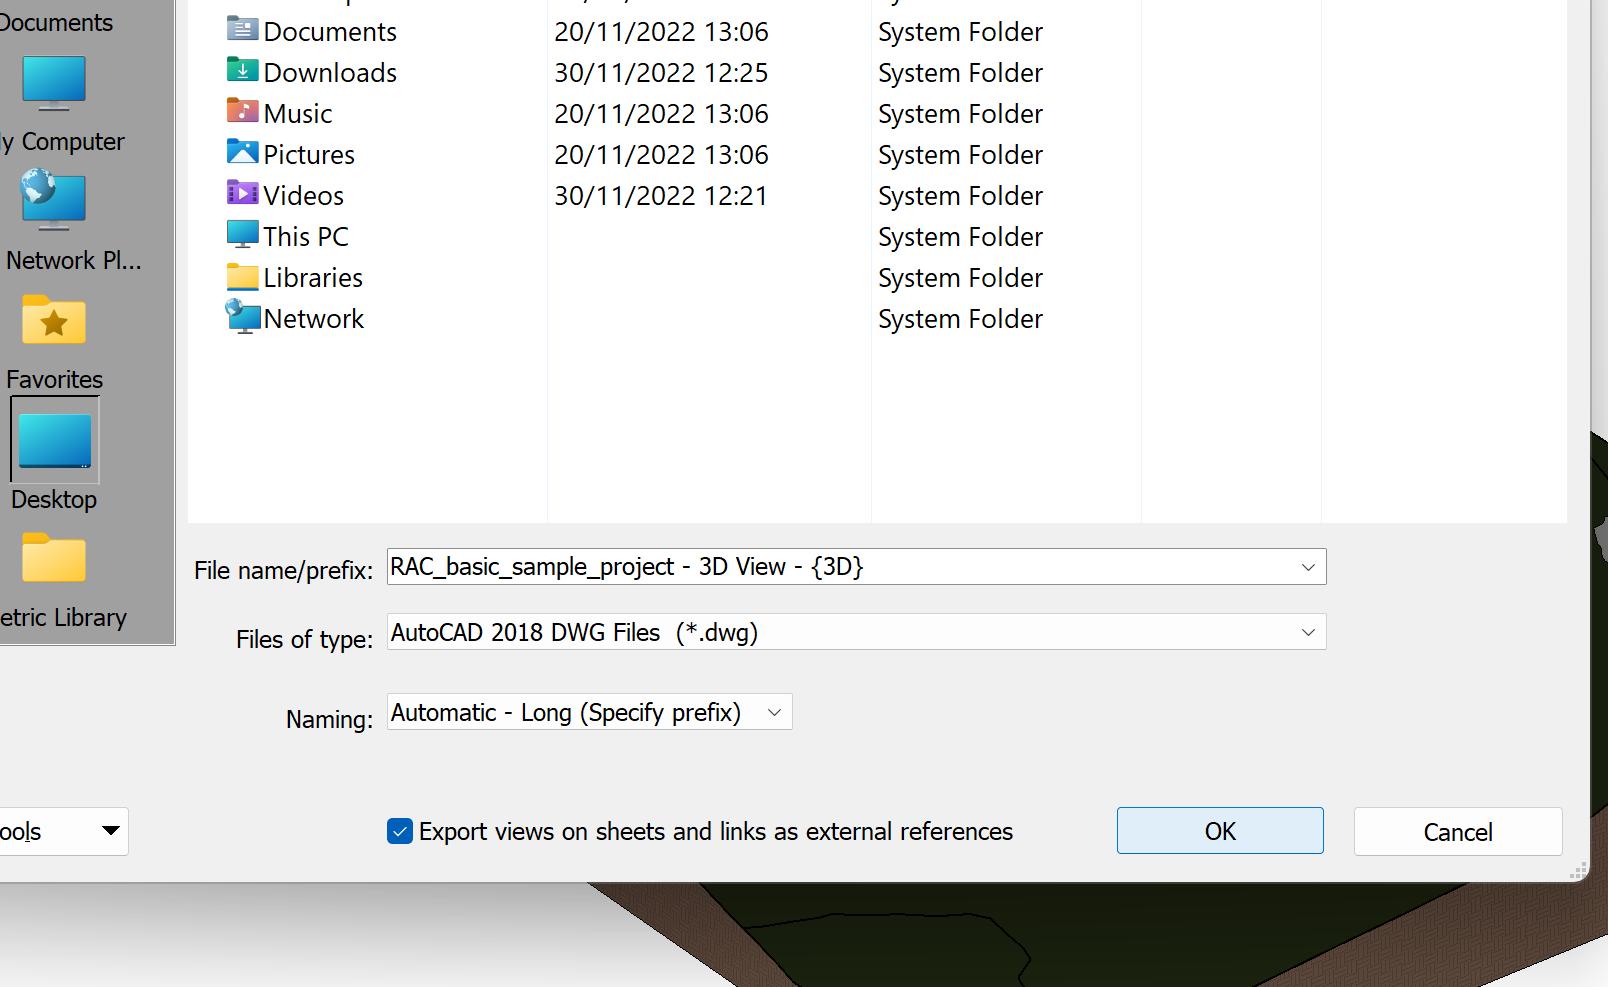Click System Folder type in Network row
The image size is (1608, 987).
tap(960, 318)
